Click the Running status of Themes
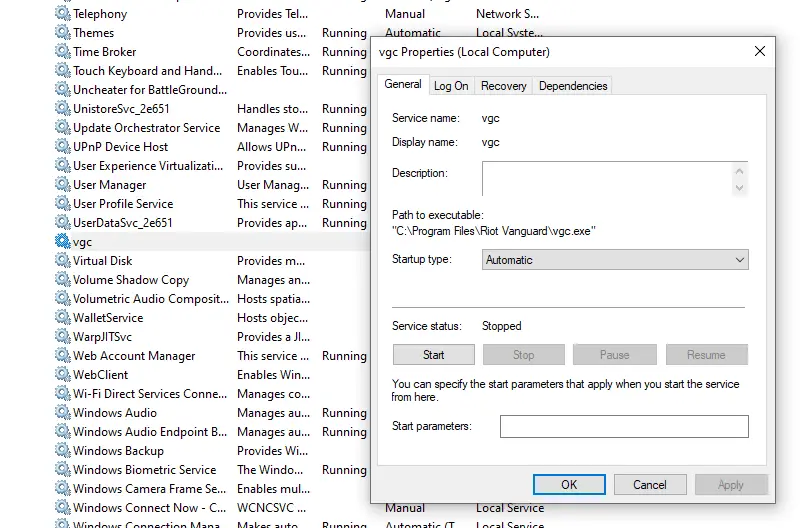 [x=344, y=33]
